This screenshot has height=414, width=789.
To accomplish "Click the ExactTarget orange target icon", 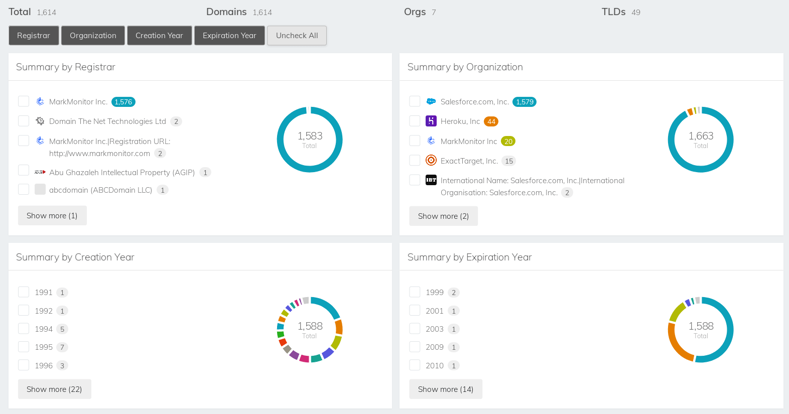I will click(431, 160).
